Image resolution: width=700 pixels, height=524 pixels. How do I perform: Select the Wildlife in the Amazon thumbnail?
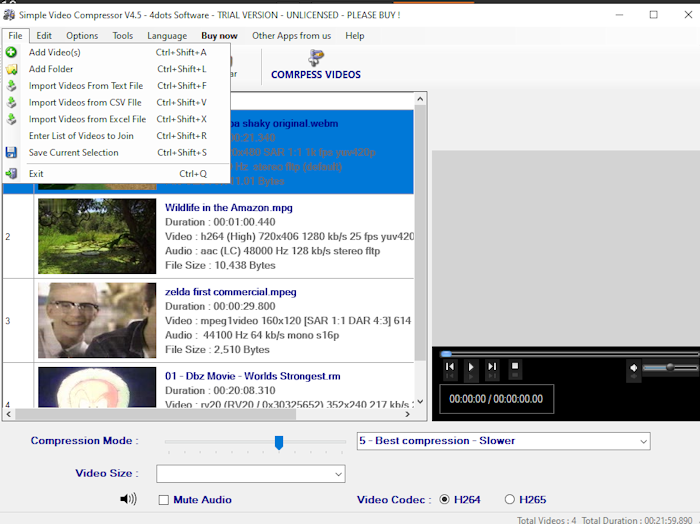(96, 236)
